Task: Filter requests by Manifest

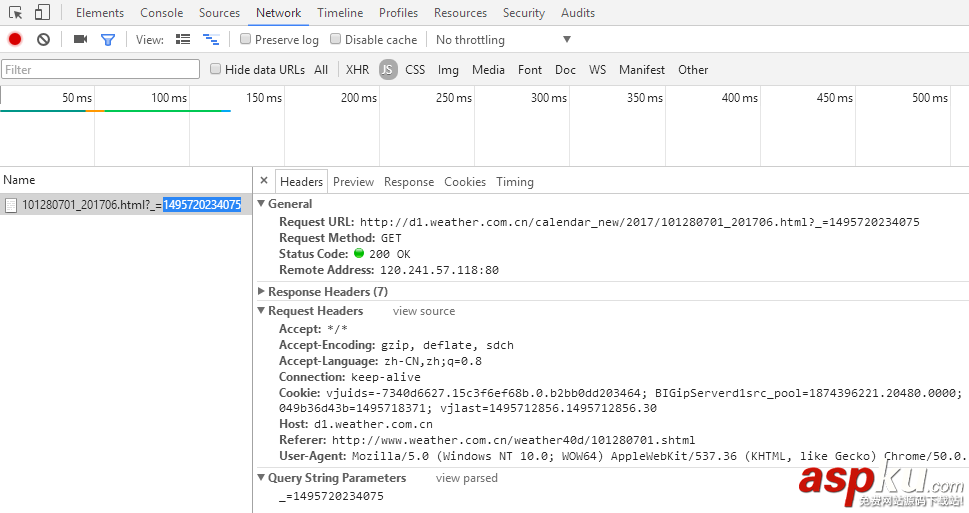Action: point(642,70)
